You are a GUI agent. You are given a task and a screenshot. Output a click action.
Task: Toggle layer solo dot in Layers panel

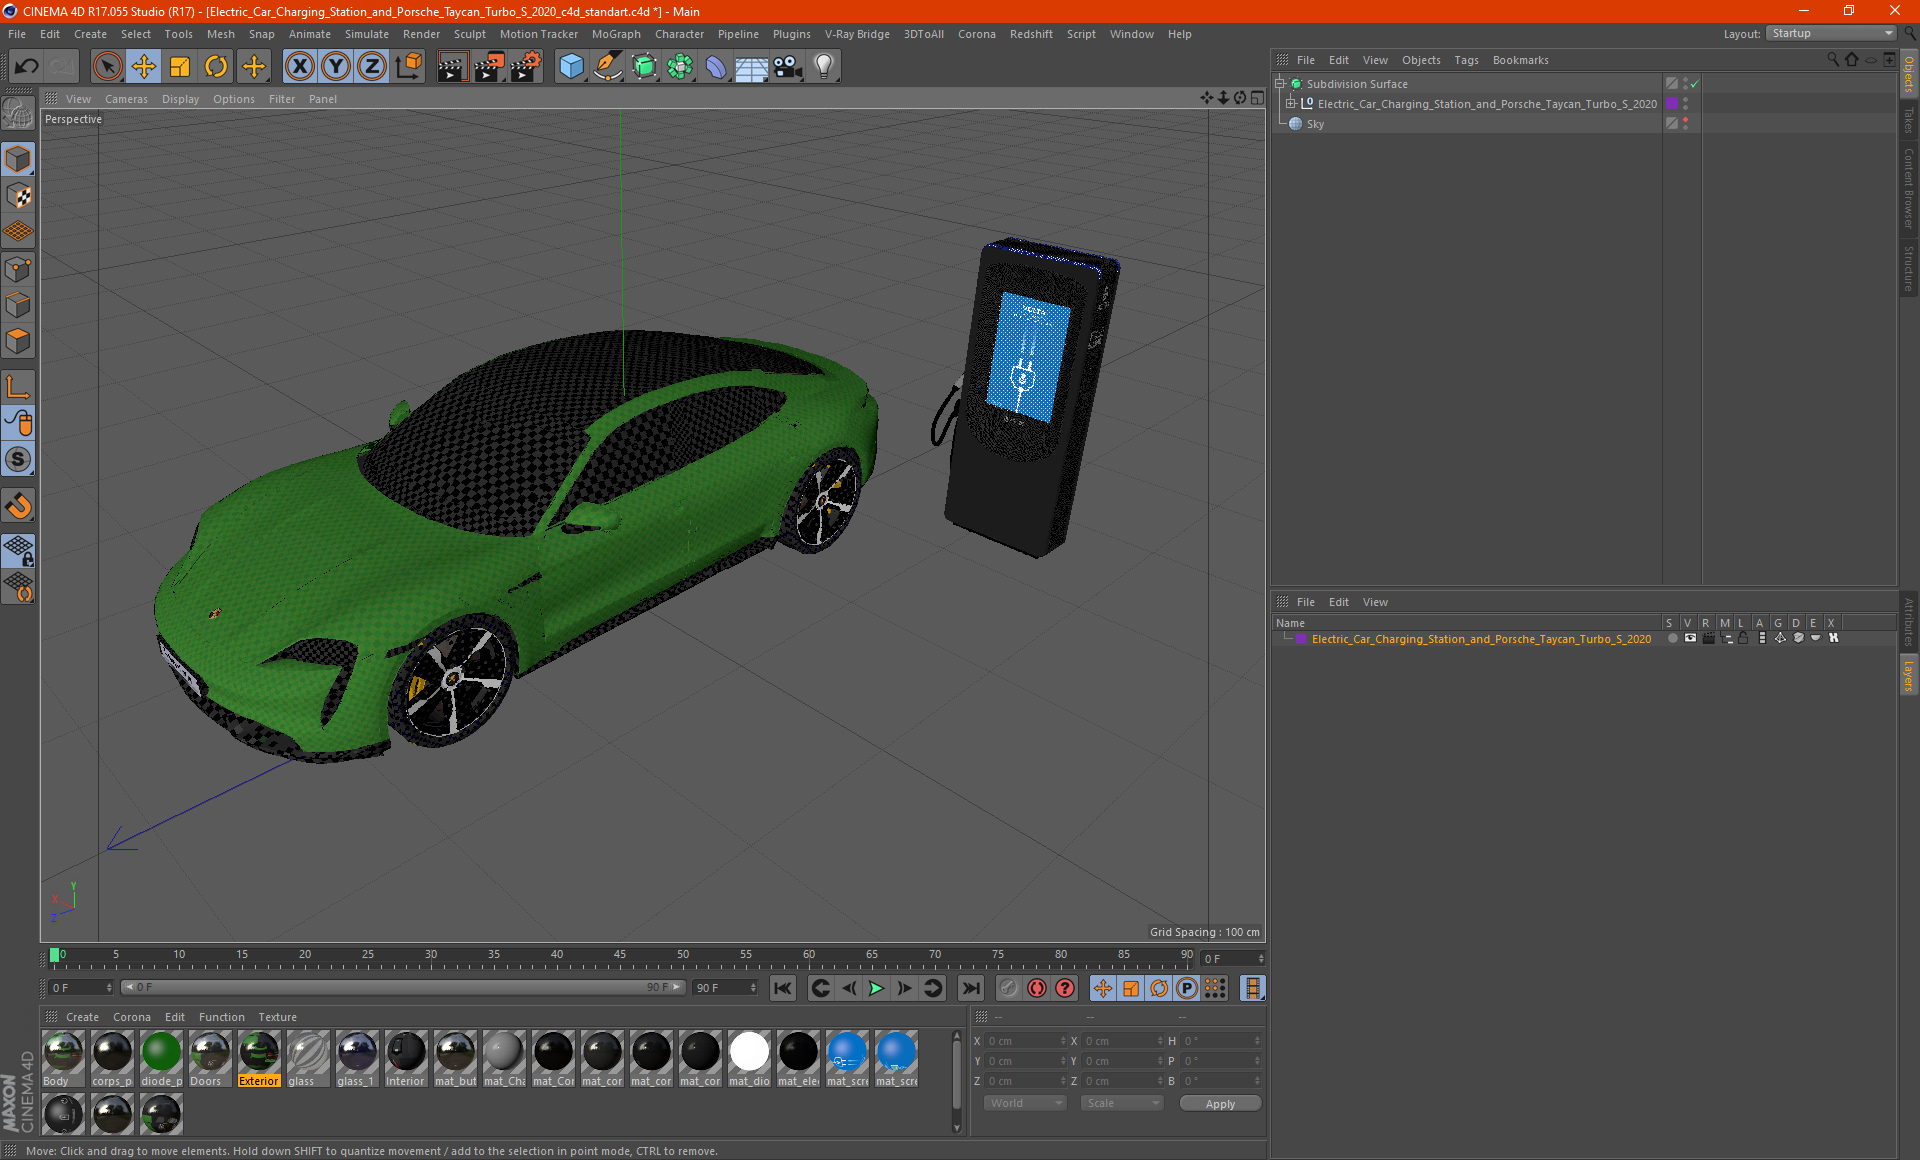(x=1672, y=638)
